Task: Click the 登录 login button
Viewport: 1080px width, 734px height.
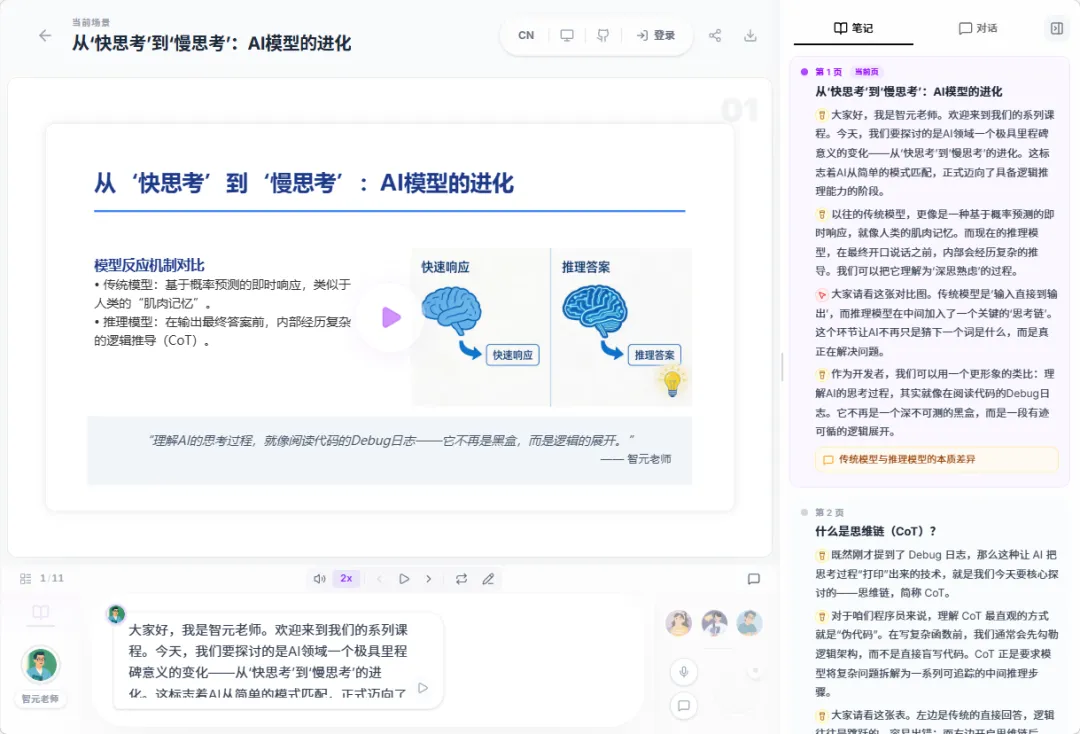Action: [656, 35]
